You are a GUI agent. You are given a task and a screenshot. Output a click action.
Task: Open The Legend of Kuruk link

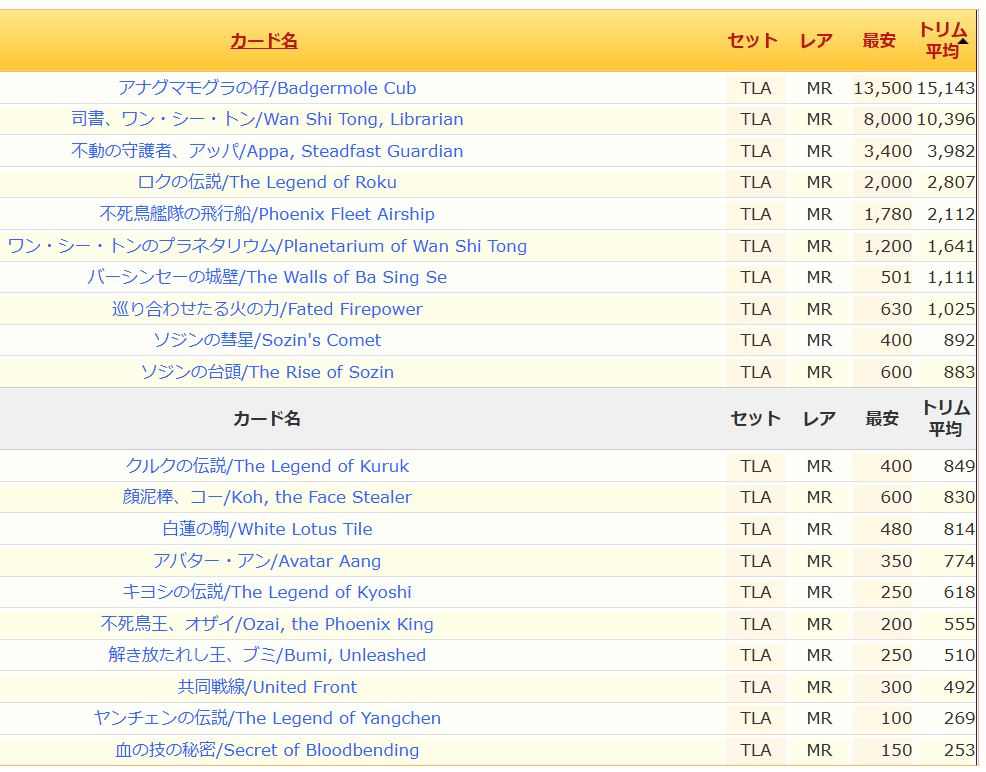[267, 466]
